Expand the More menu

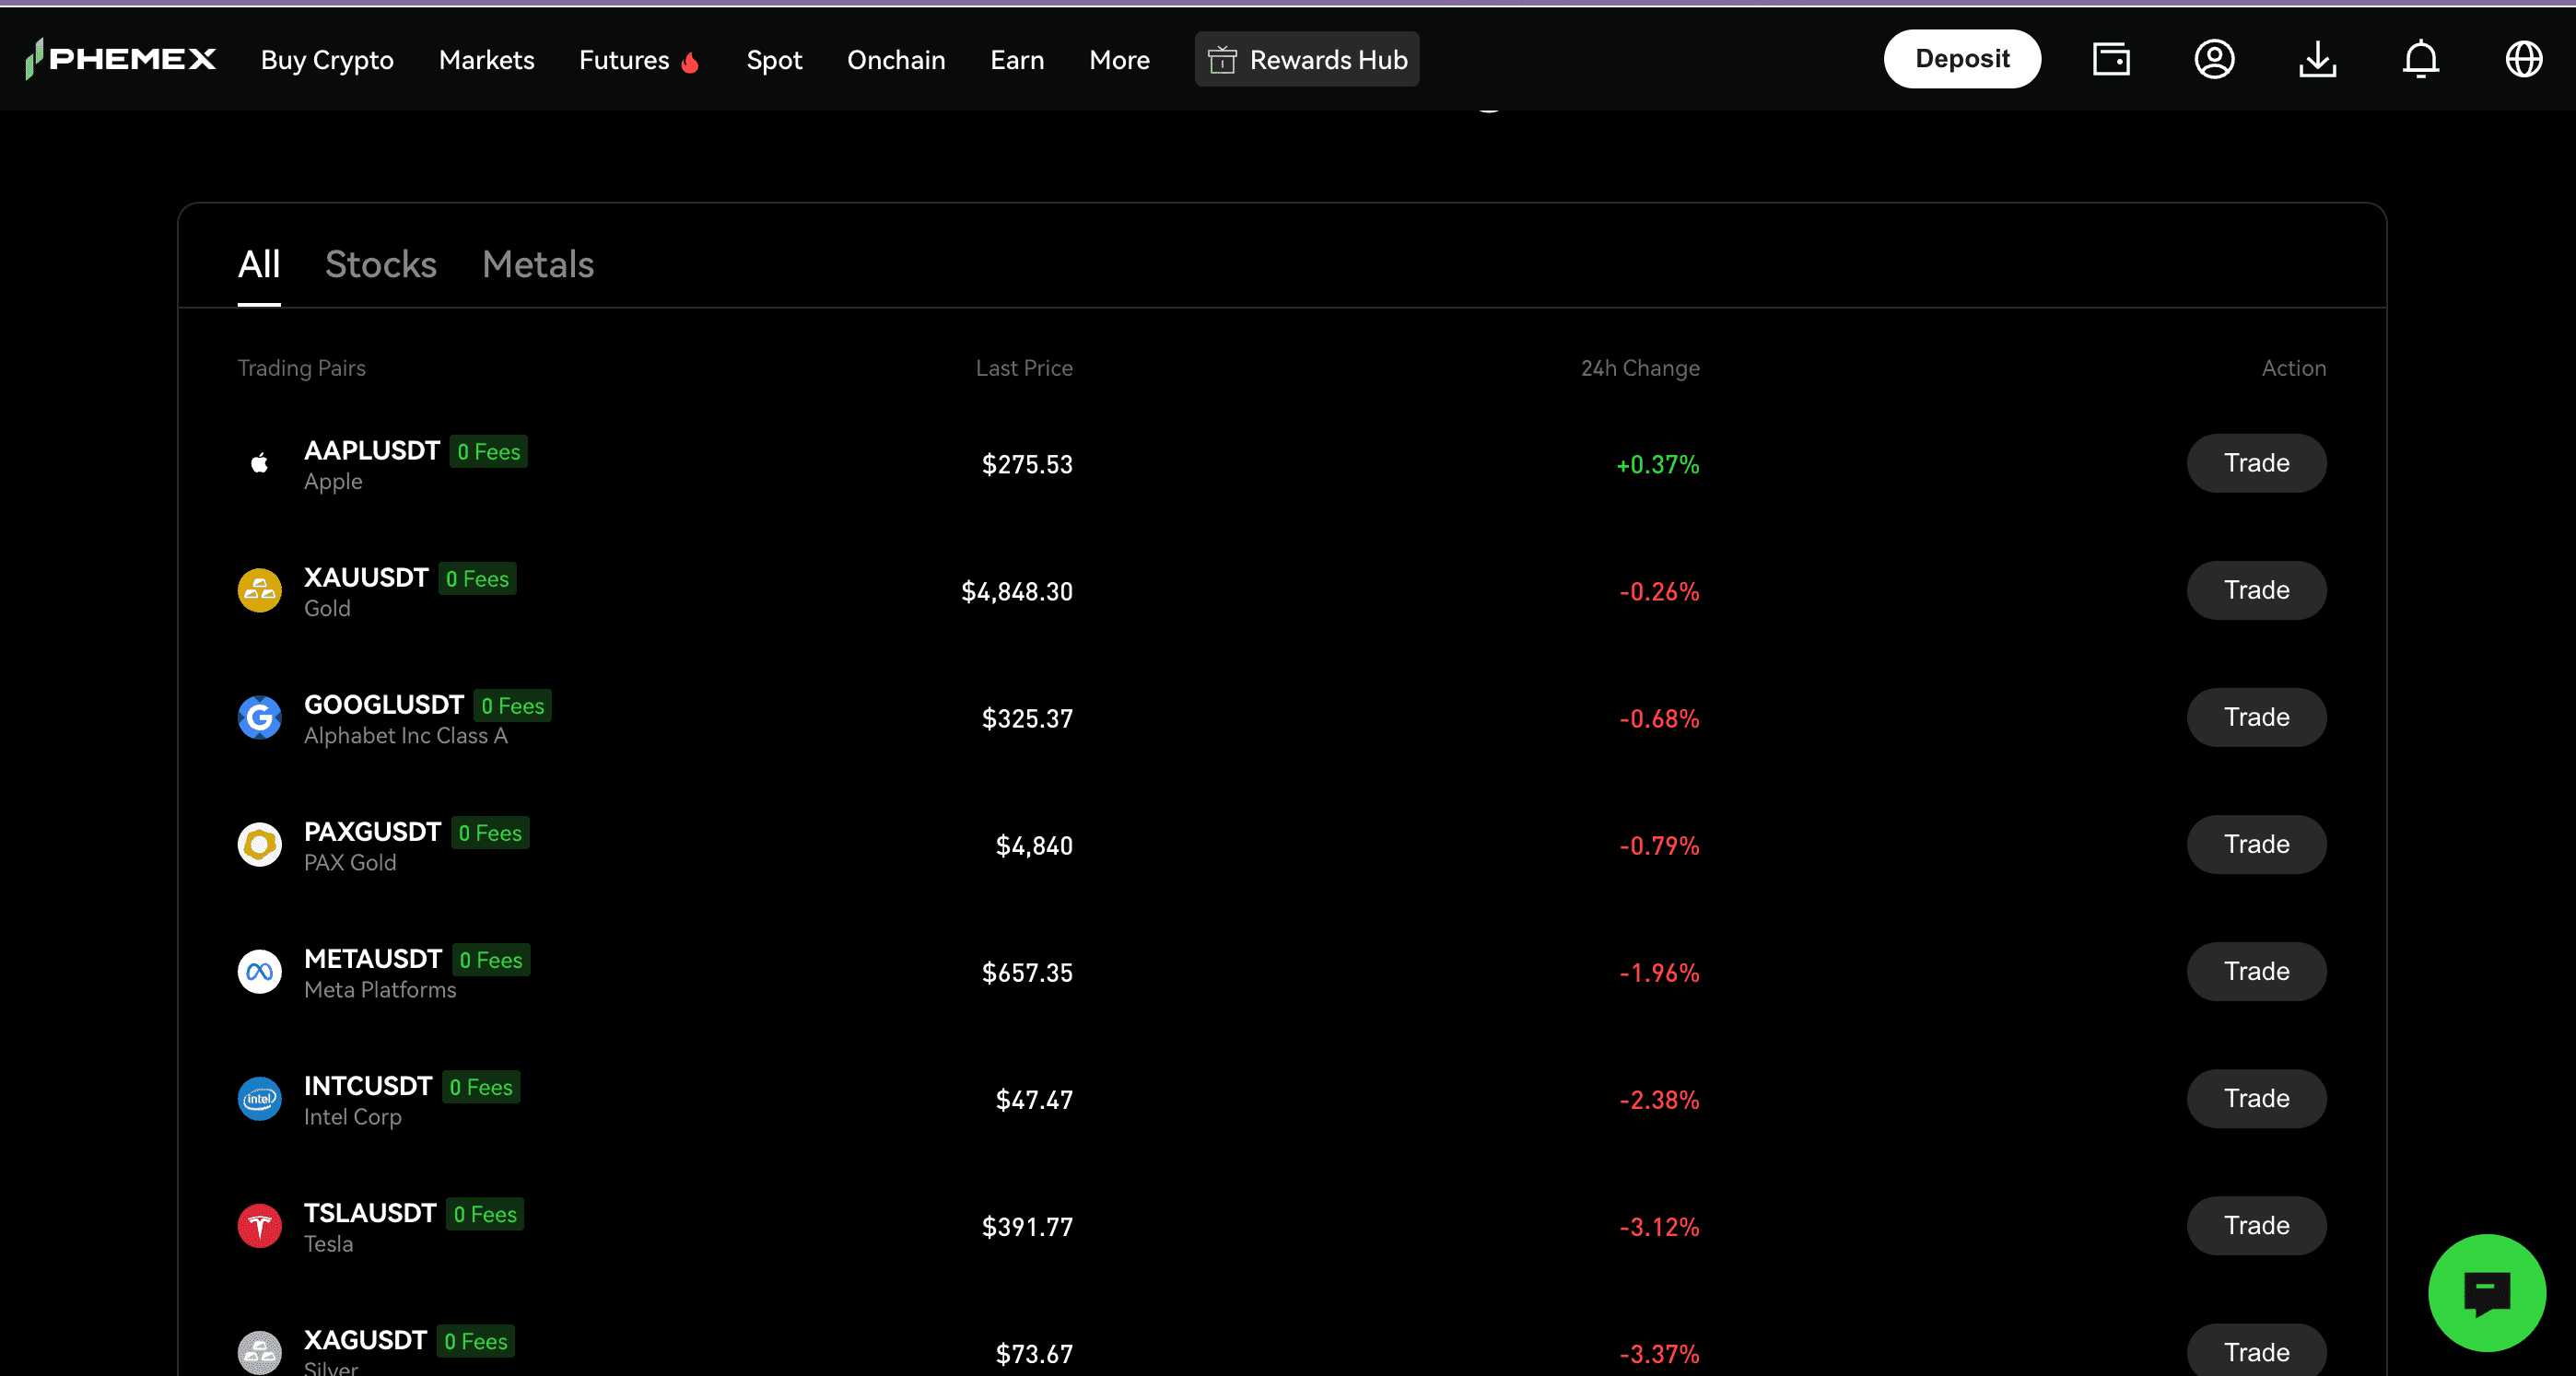tap(1119, 60)
